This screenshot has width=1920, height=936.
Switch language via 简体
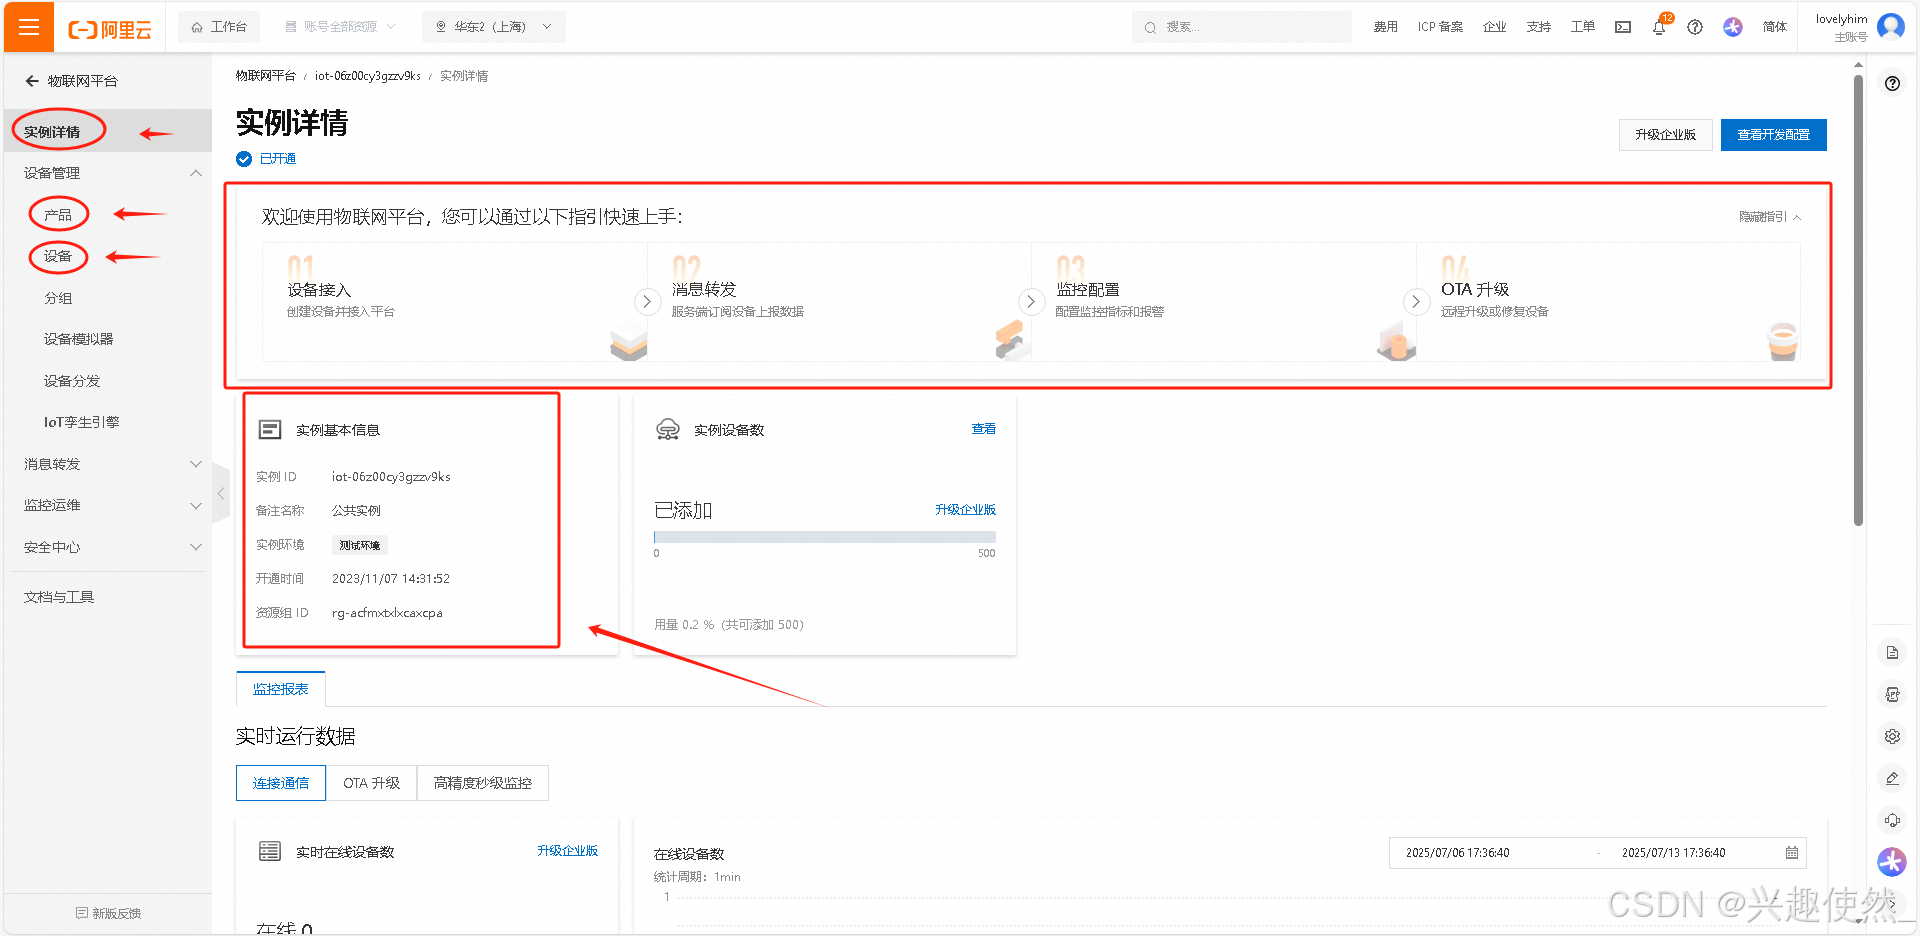tap(1775, 27)
